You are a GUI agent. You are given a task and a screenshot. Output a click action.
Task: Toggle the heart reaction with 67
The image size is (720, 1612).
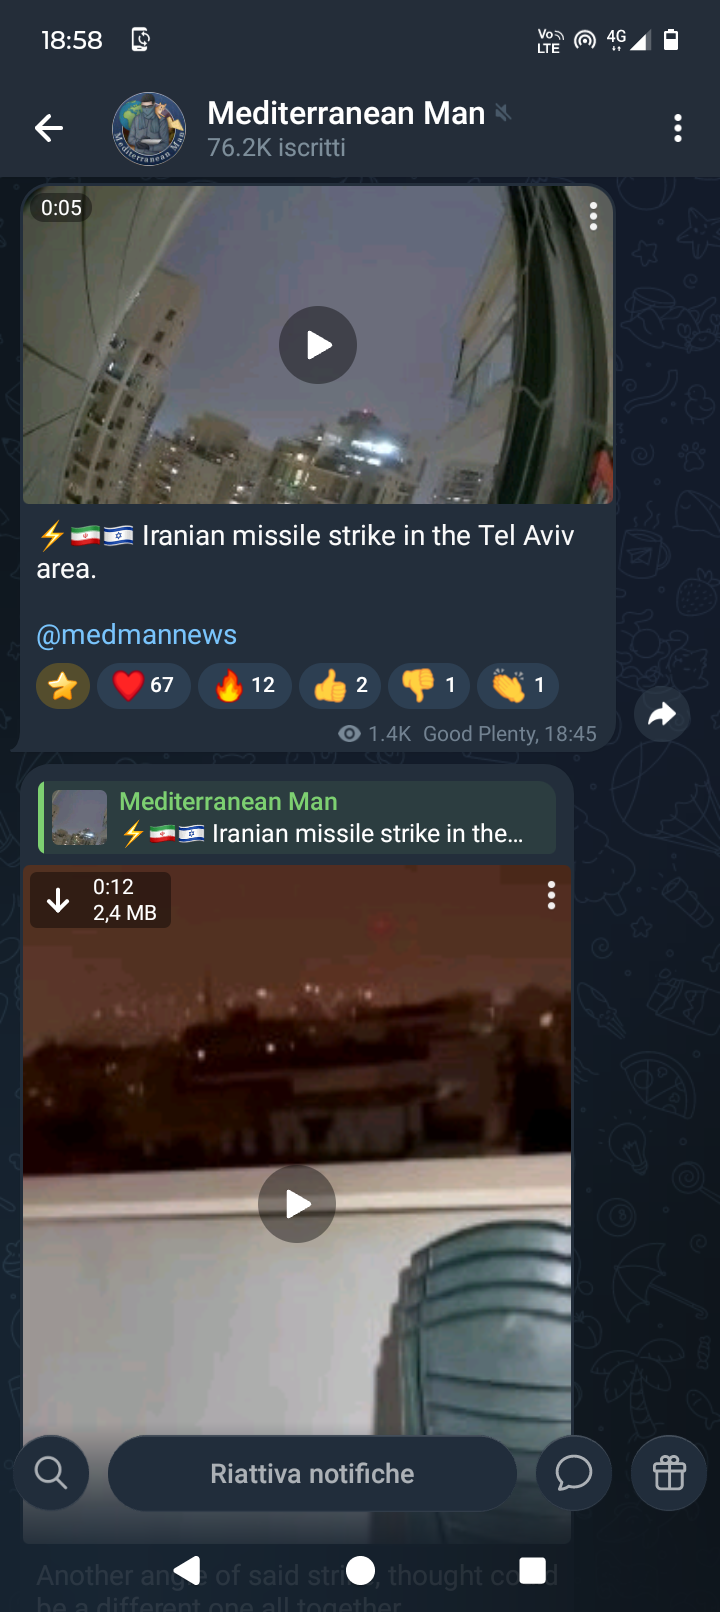pyautogui.click(x=144, y=686)
